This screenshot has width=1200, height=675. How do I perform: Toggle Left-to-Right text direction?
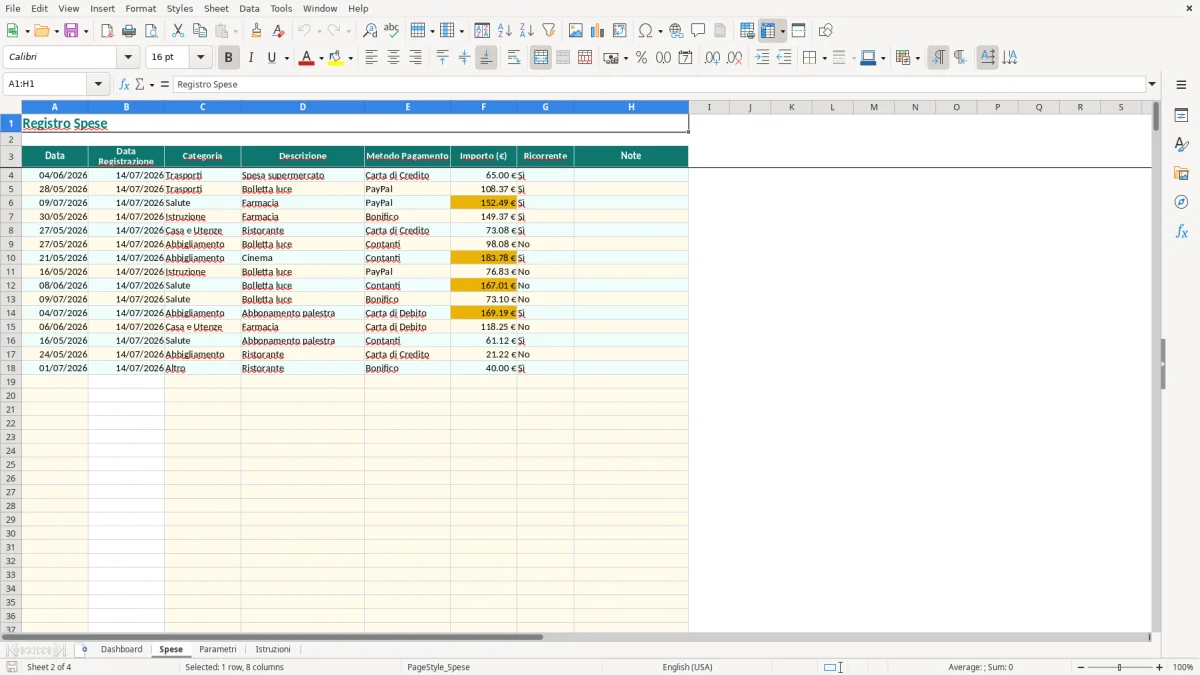click(x=938, y=58)
